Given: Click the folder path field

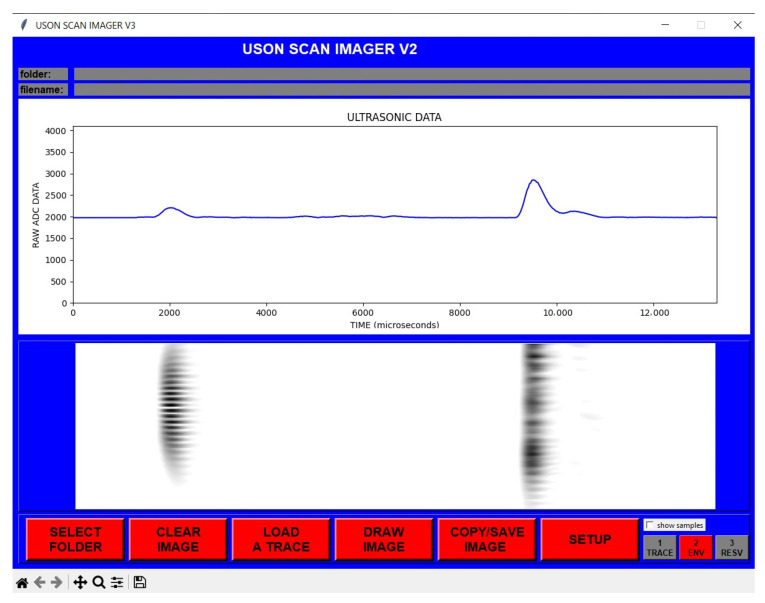Looking at the screenshot, I should tap(411, 74).
